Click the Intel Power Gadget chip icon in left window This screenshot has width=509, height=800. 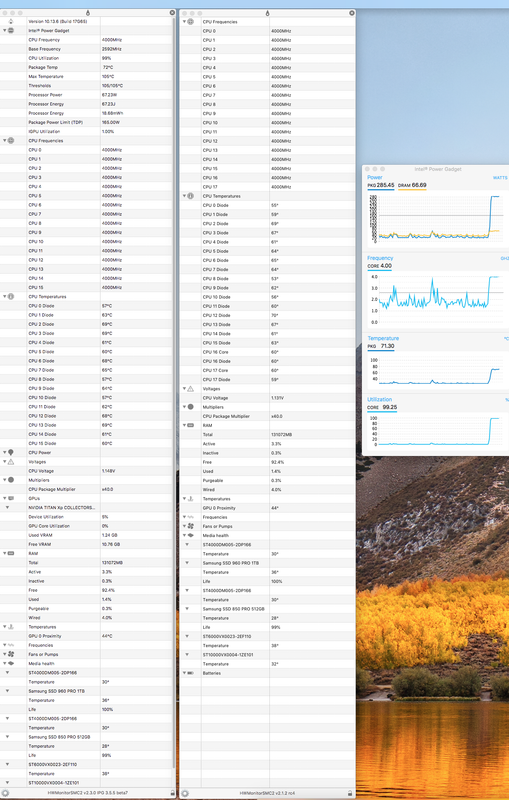(x=11, y=31)
